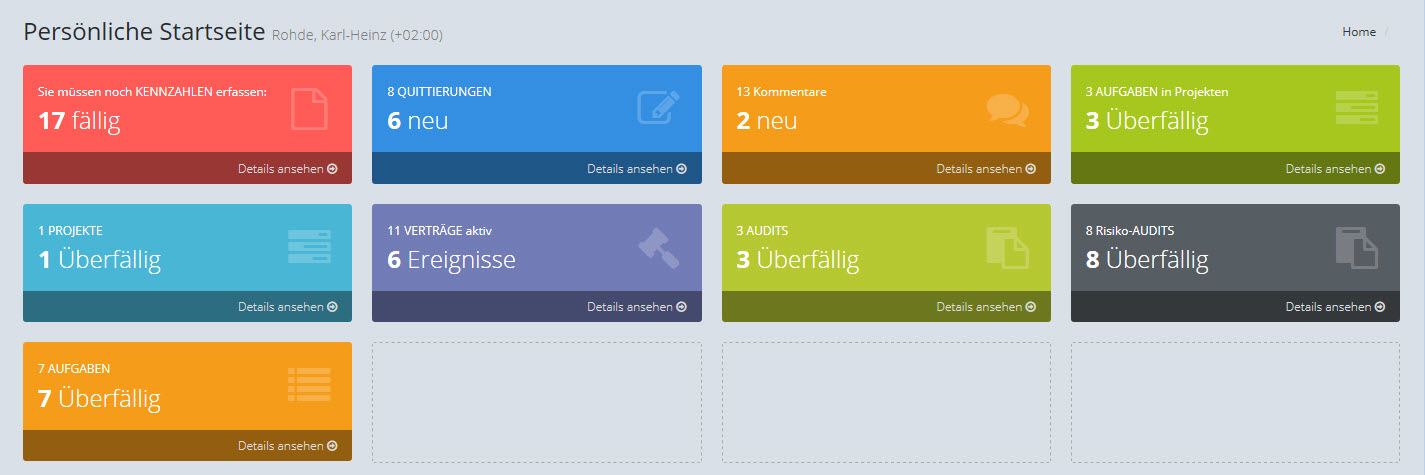1425x475 pixels.
Task: Go to Home in the breadcrumb
Action: coord(1358,32)
